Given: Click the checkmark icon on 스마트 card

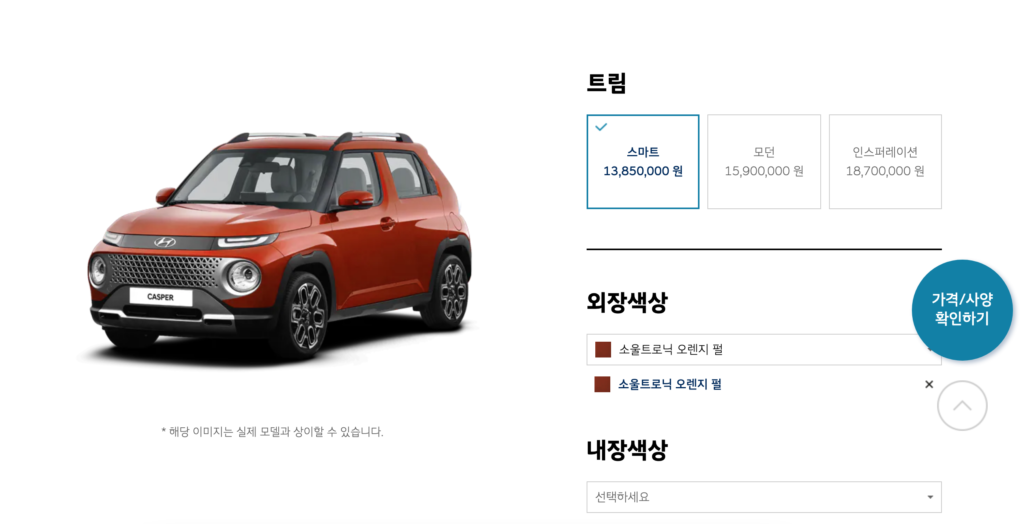Looking at the screenshot, I should pos(601,127).
